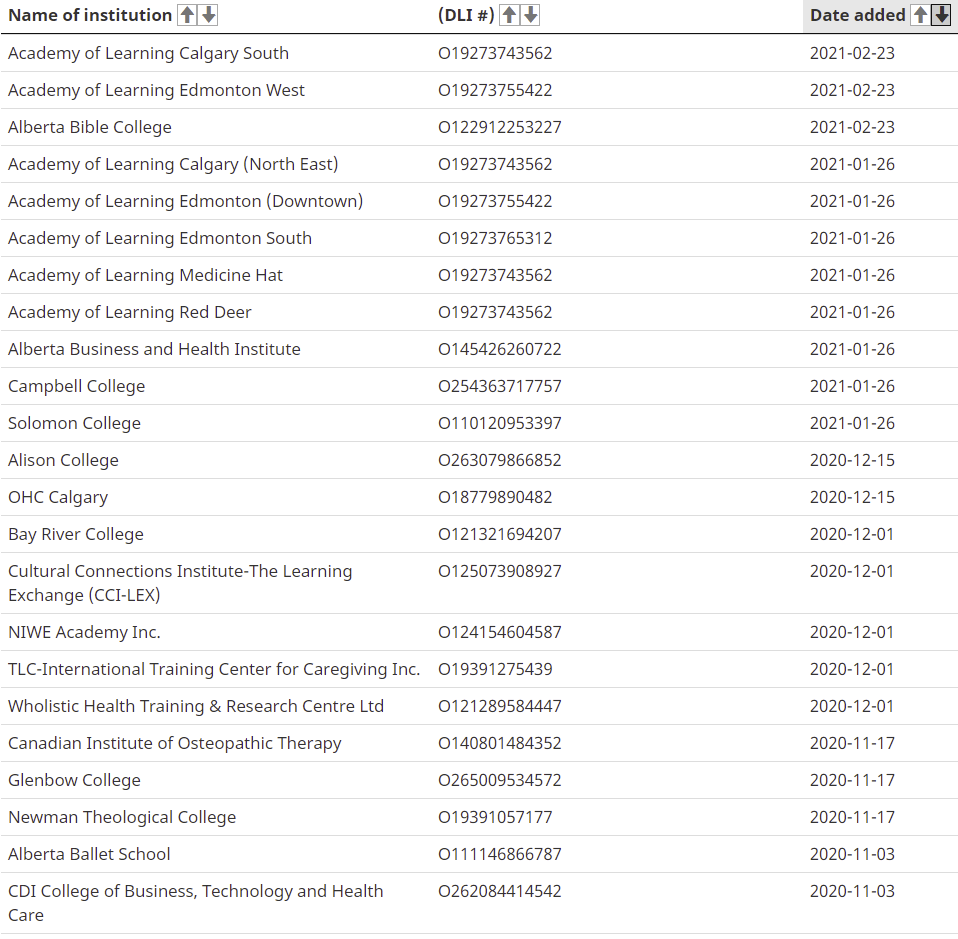The height and width of the screenshot is (939, 958).
Task: Select DLI number O18779890482
Action: (x=495, y=497)
